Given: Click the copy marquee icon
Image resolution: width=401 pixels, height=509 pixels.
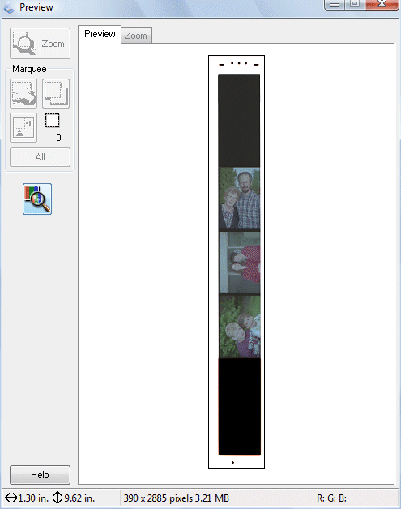Looking at the screenshot, I should click(x=56, y=94).
